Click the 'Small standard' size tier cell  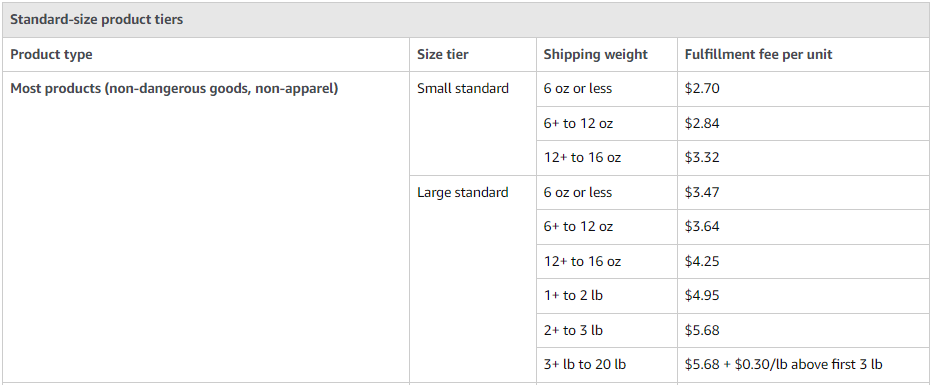click(x=463, y=89)
